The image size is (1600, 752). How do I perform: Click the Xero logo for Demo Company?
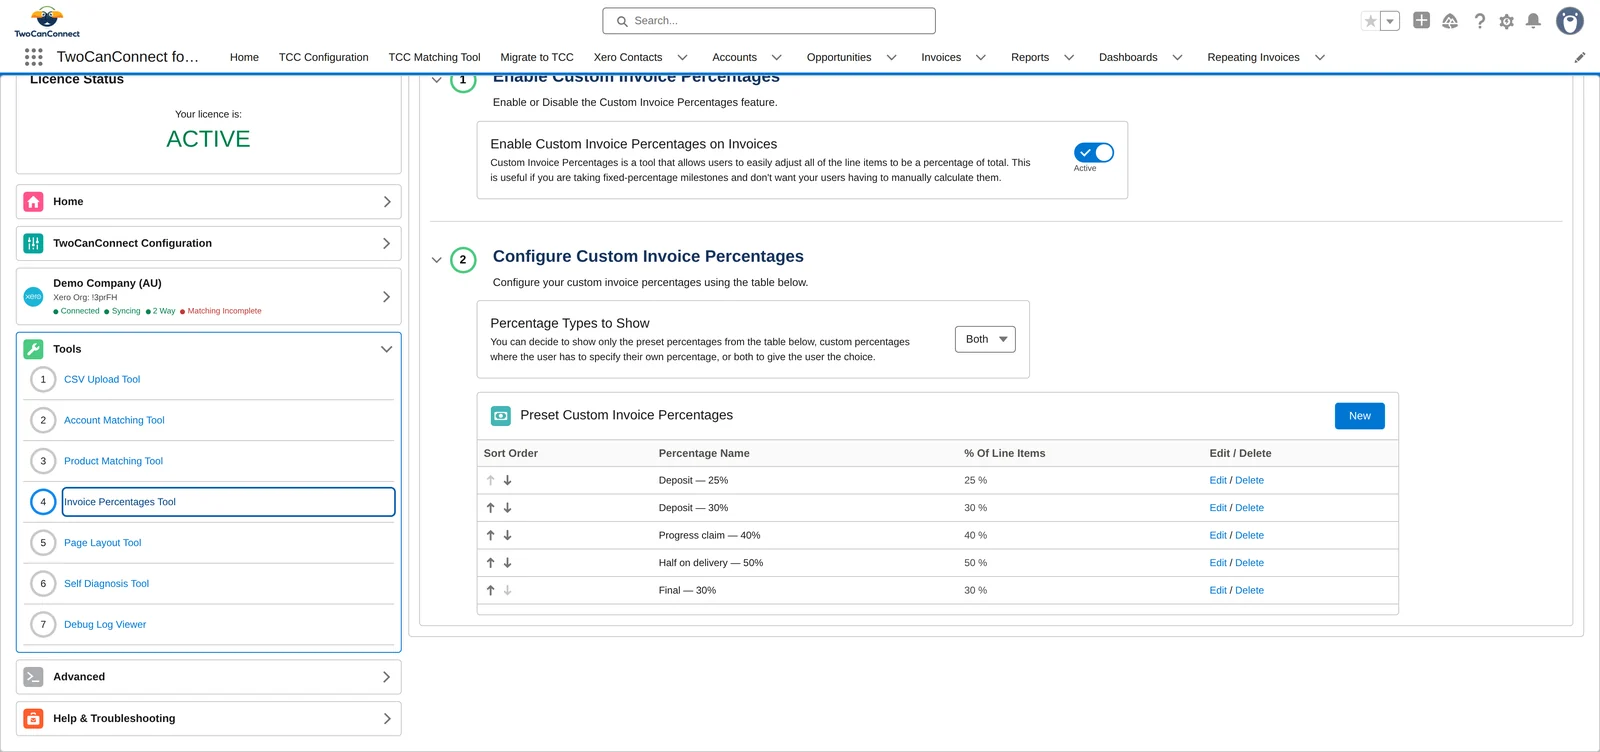[33, 297]
